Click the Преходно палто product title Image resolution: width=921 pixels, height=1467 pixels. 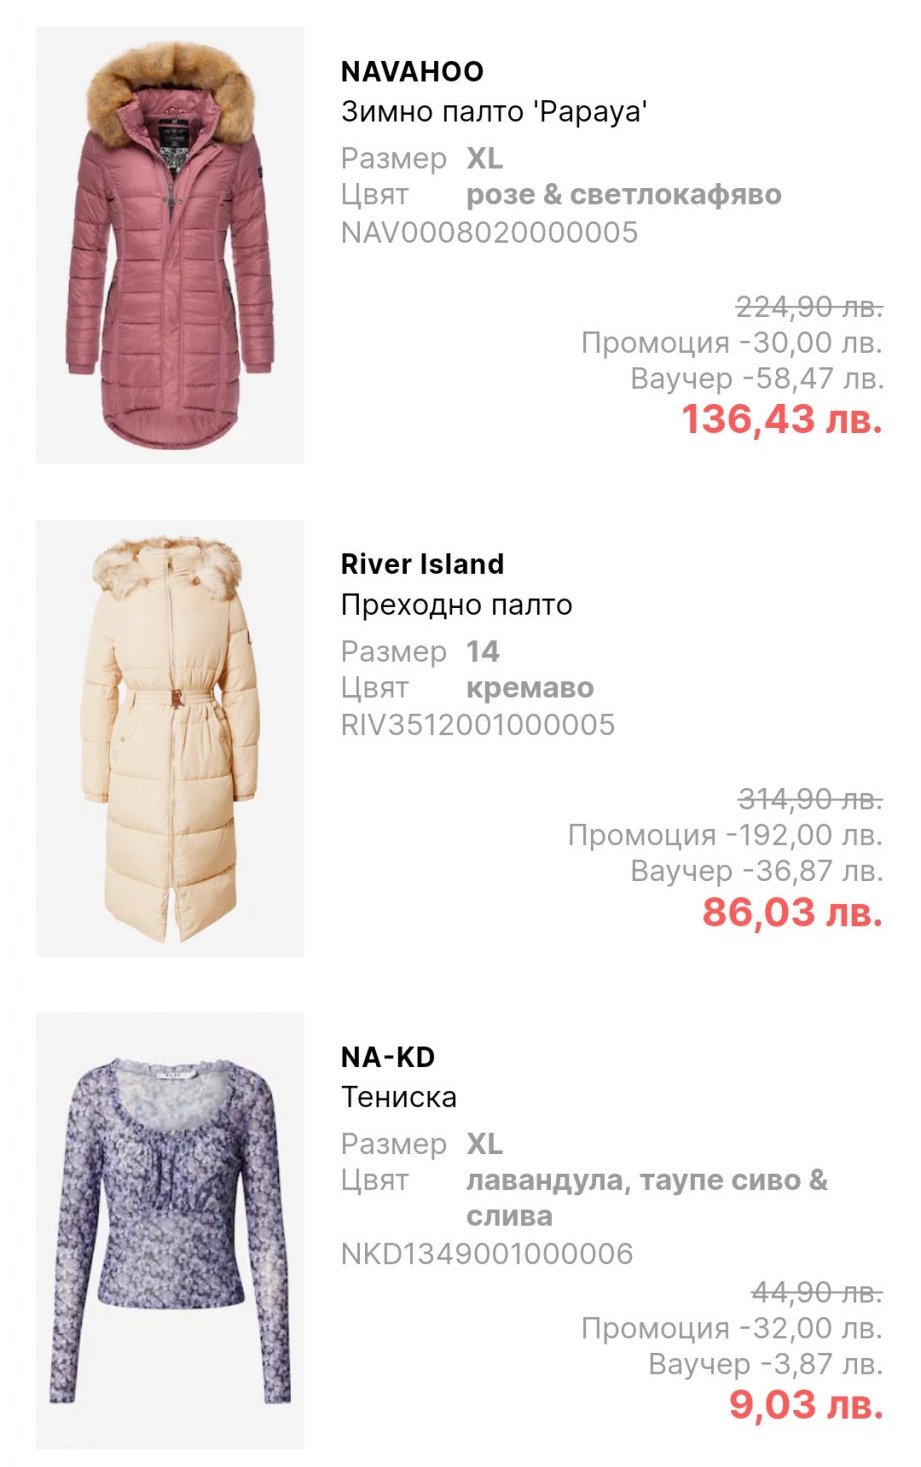click(456, 604)
